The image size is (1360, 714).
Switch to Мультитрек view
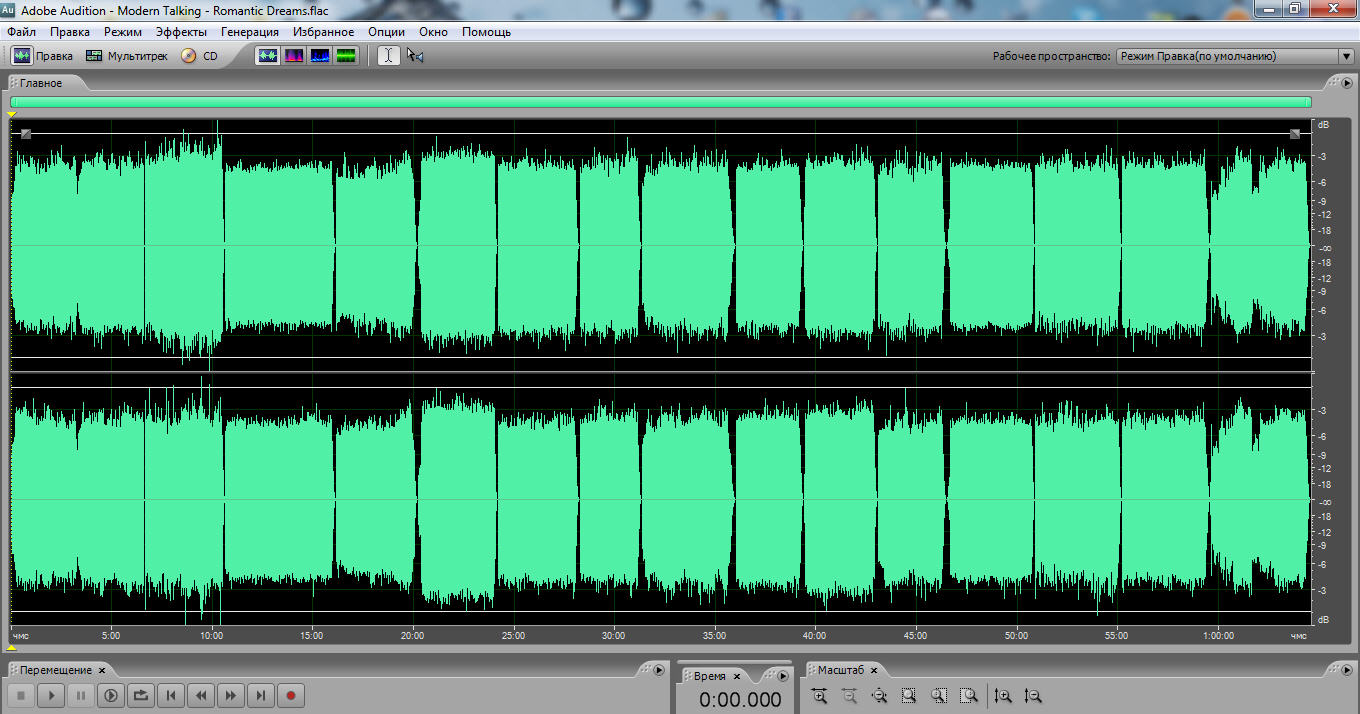[x=126, y=56]
